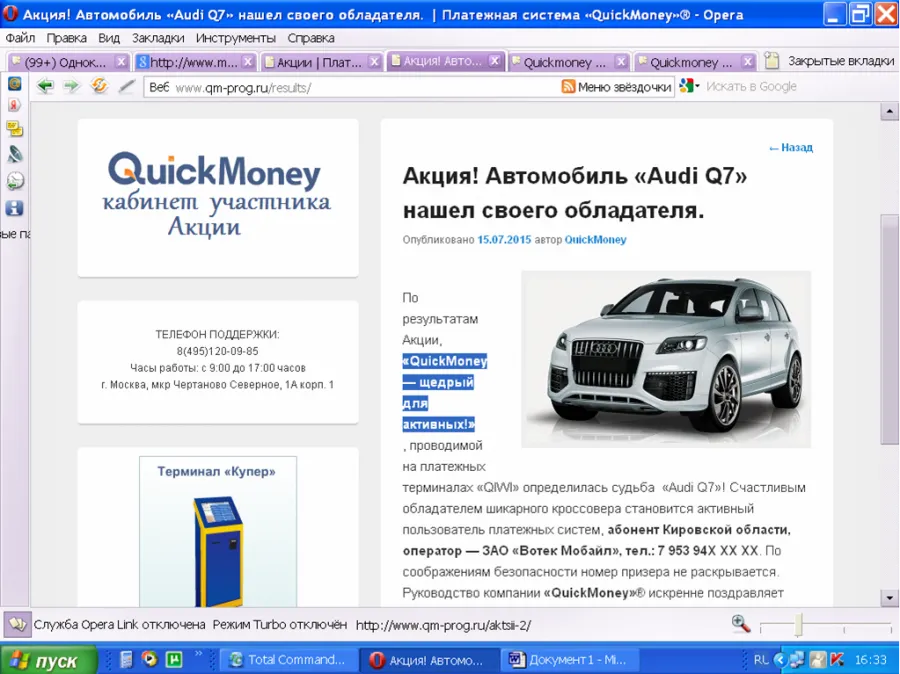The height and width of the screenshot is (674, 900).
Task: Open the top blue-square panel icon in the sidebar
Action: 14,83
